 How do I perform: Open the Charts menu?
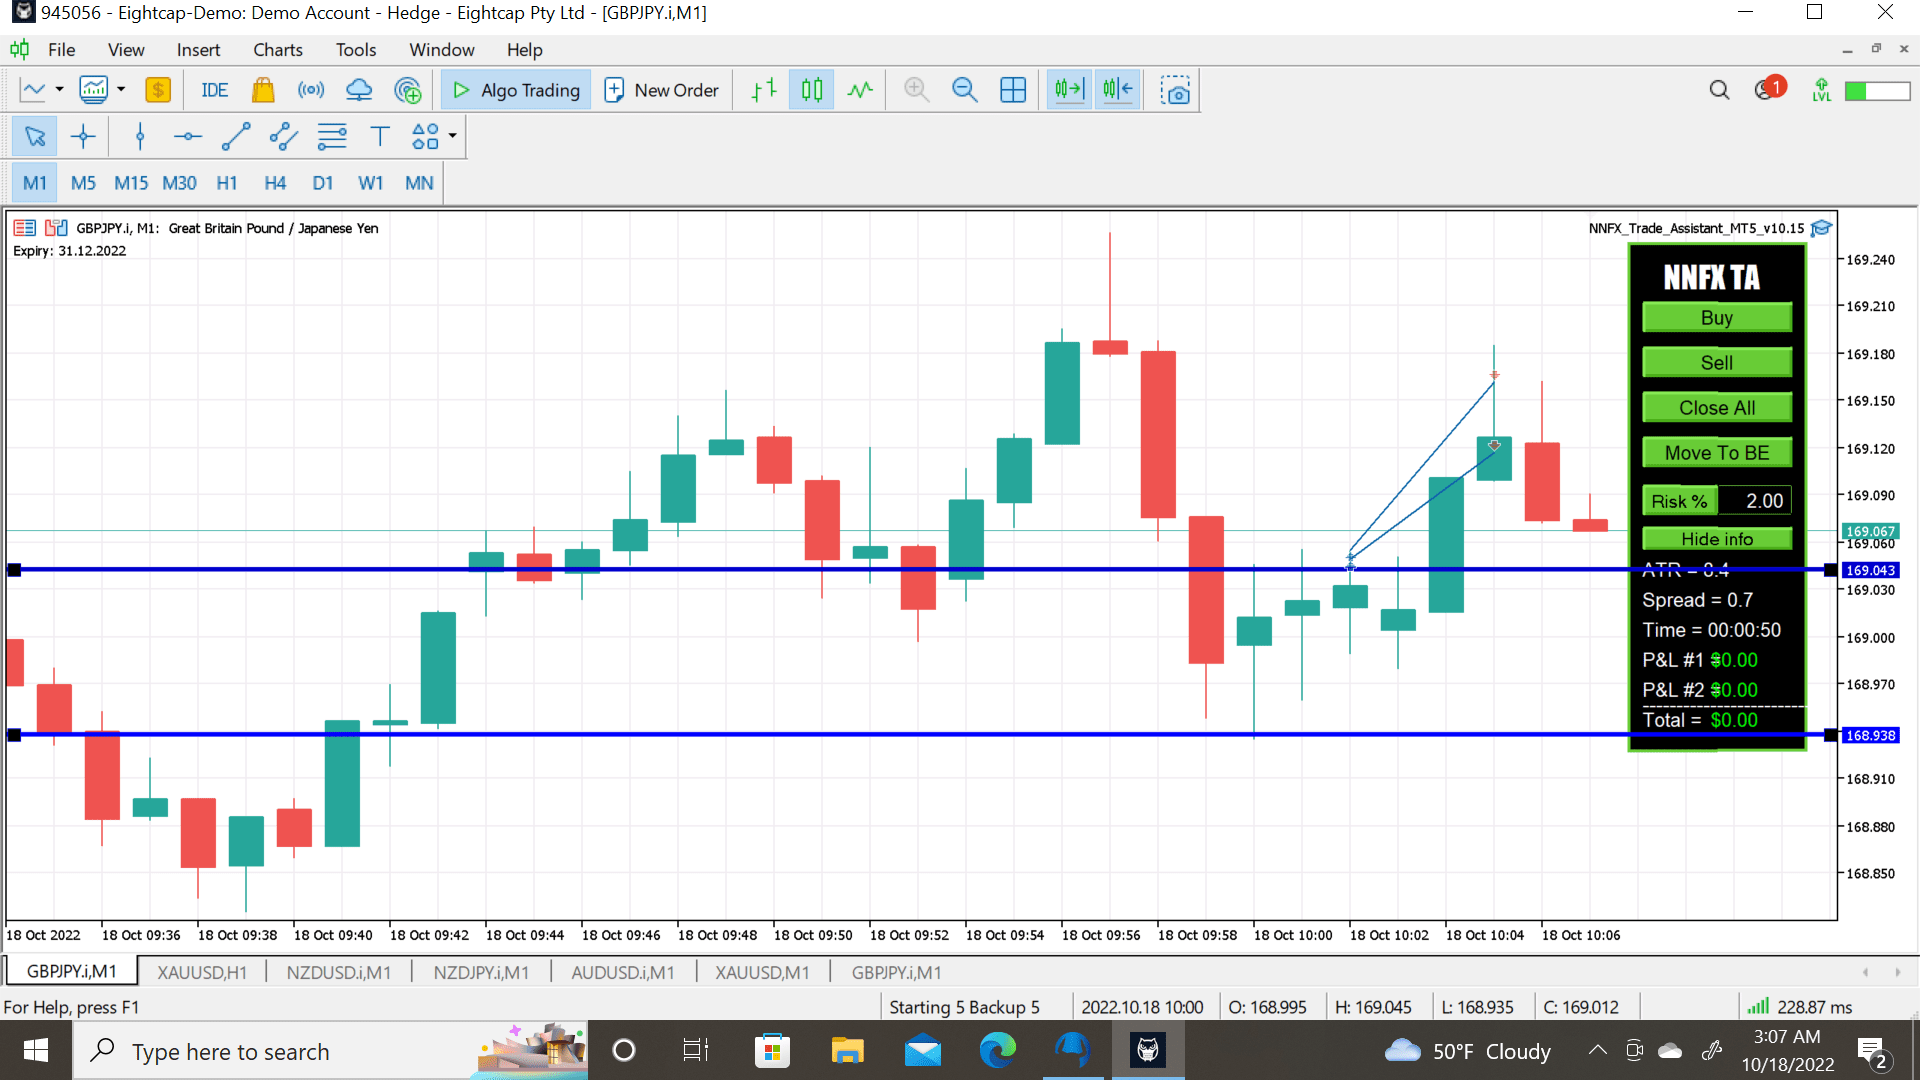pos(277,50)
